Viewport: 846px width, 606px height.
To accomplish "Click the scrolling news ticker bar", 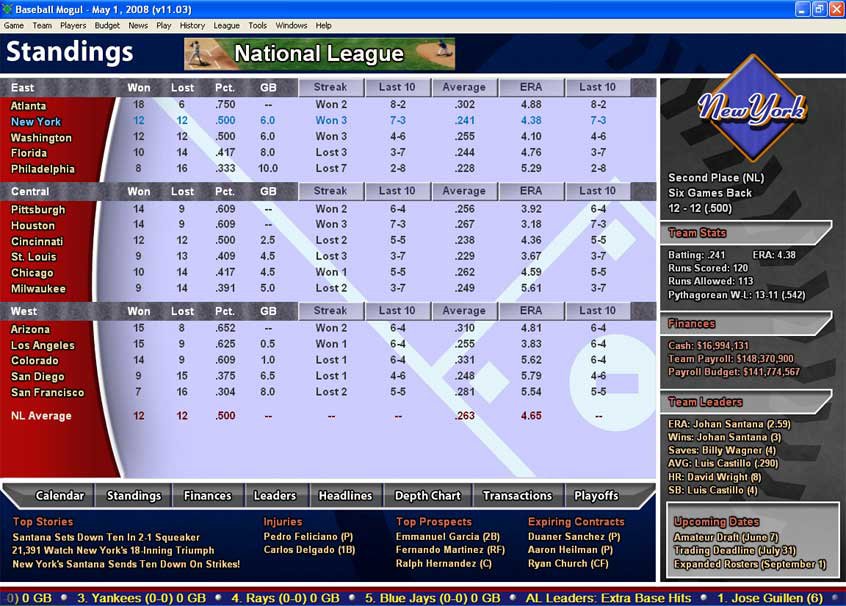I will coord(423,597).
